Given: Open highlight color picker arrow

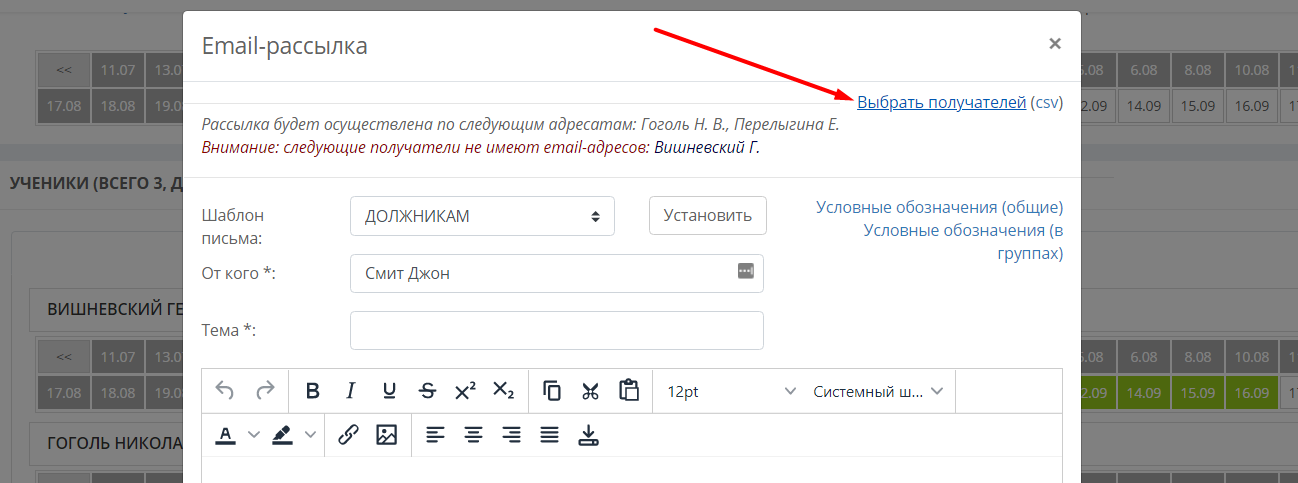Looking at the screenshot, I should [x=310, y=435].
